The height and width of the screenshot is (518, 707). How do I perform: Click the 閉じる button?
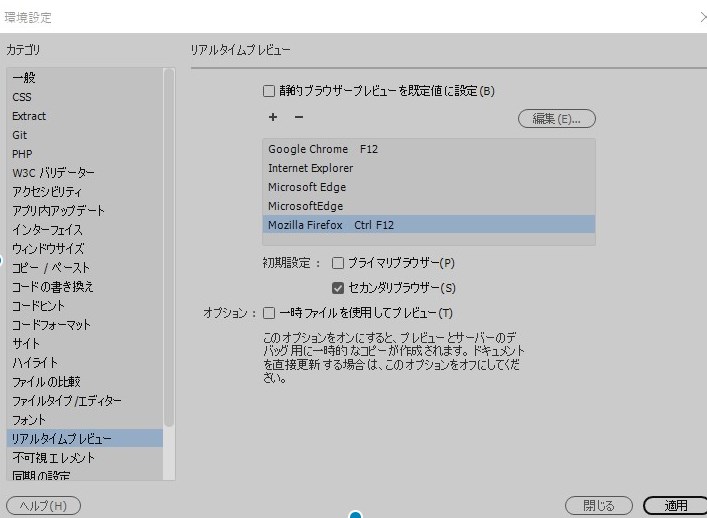(600, 505)
